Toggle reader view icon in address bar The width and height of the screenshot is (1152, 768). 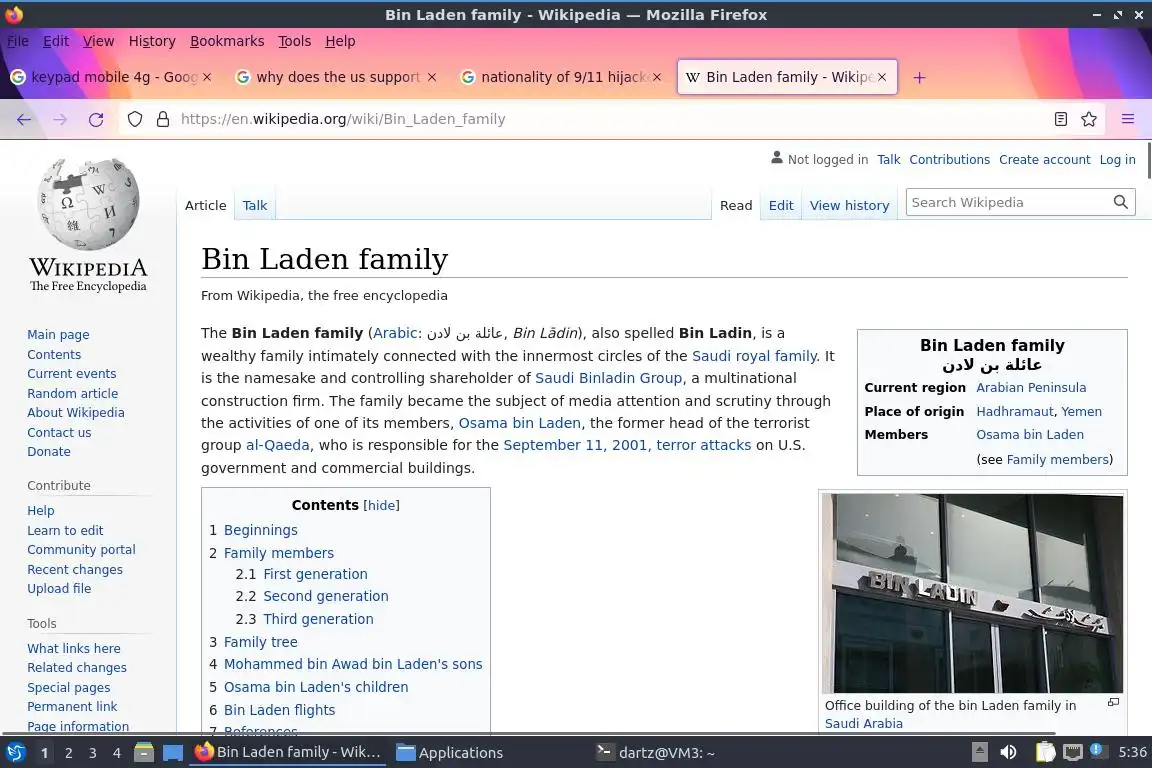pyautogui.click(x=1060, y=119)
